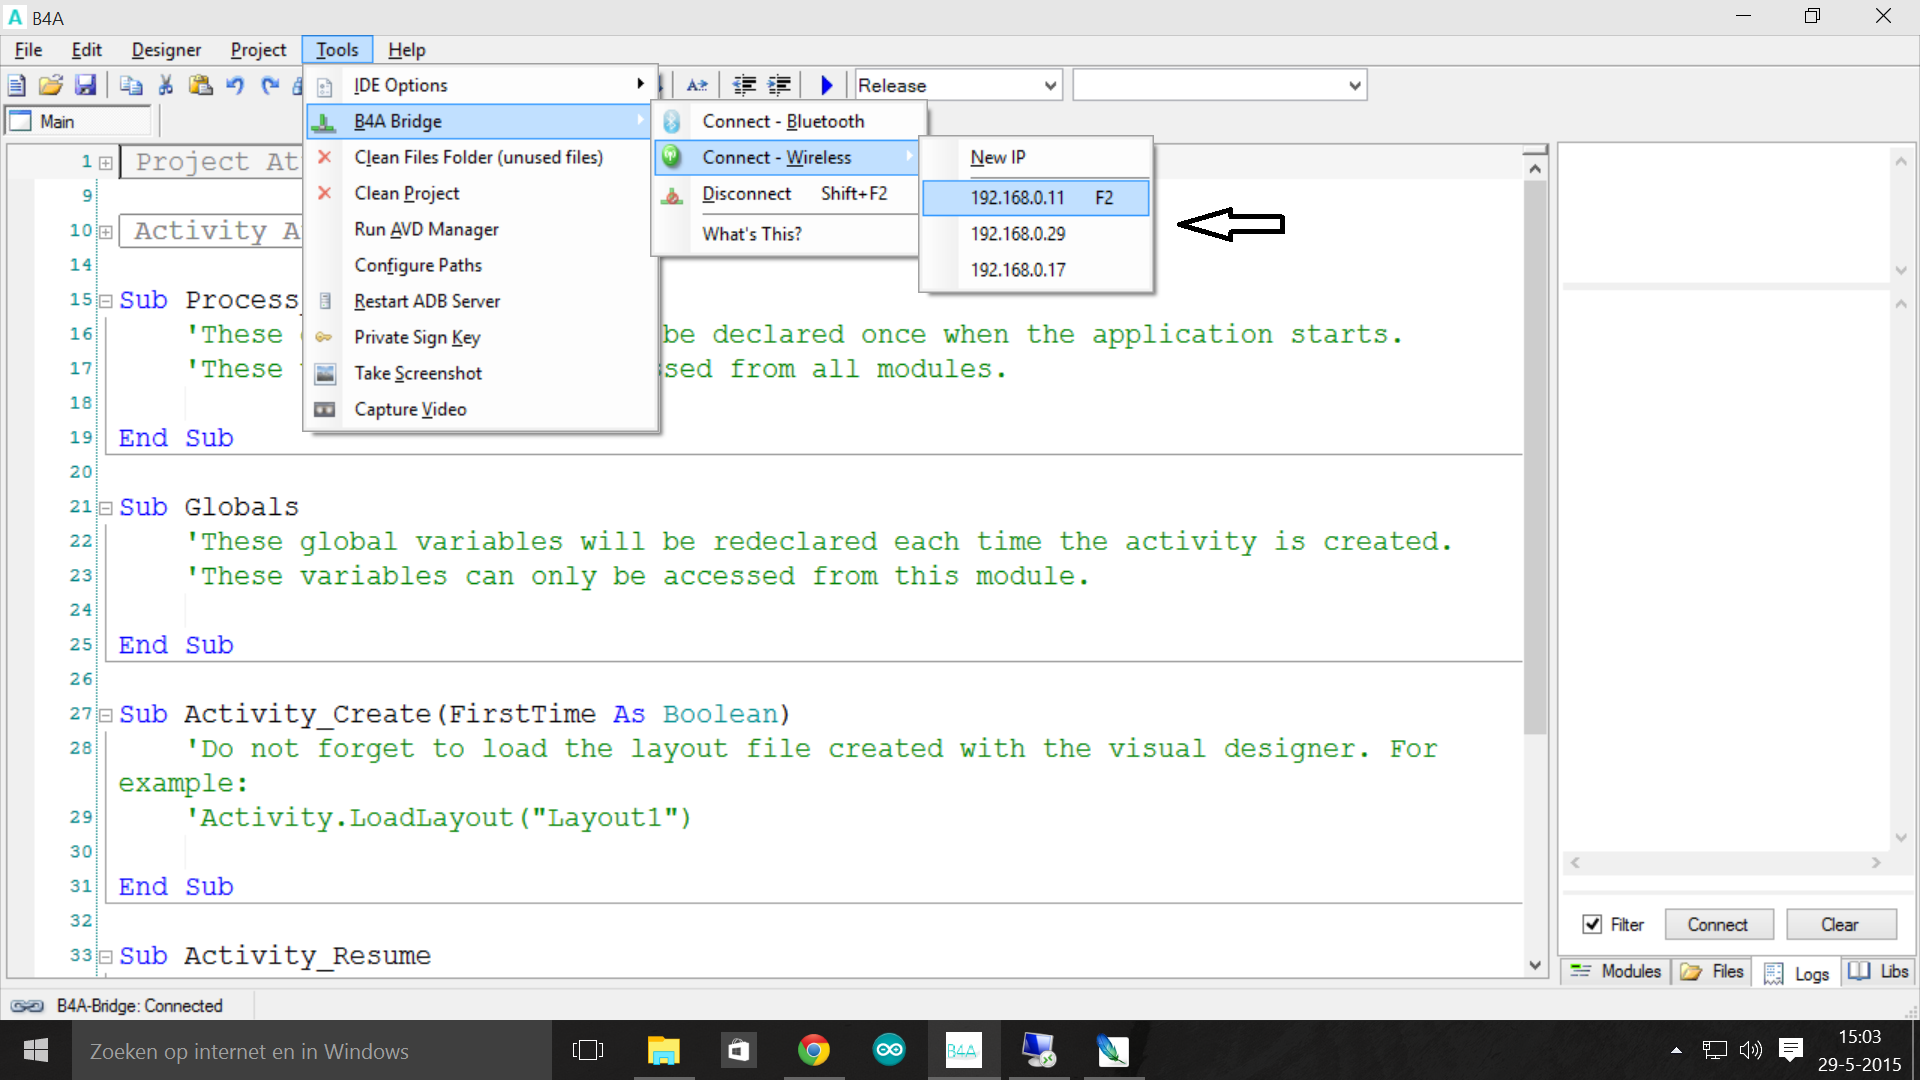Click the increase indent toolbar icon

(x=778, y=85)
